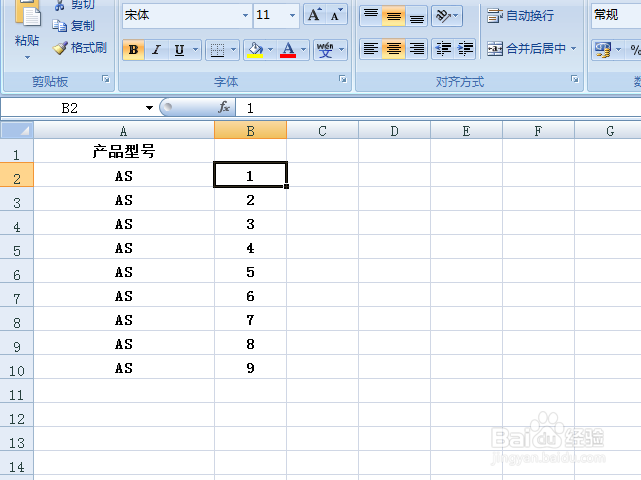Select column E header

(x=466, y=131)
